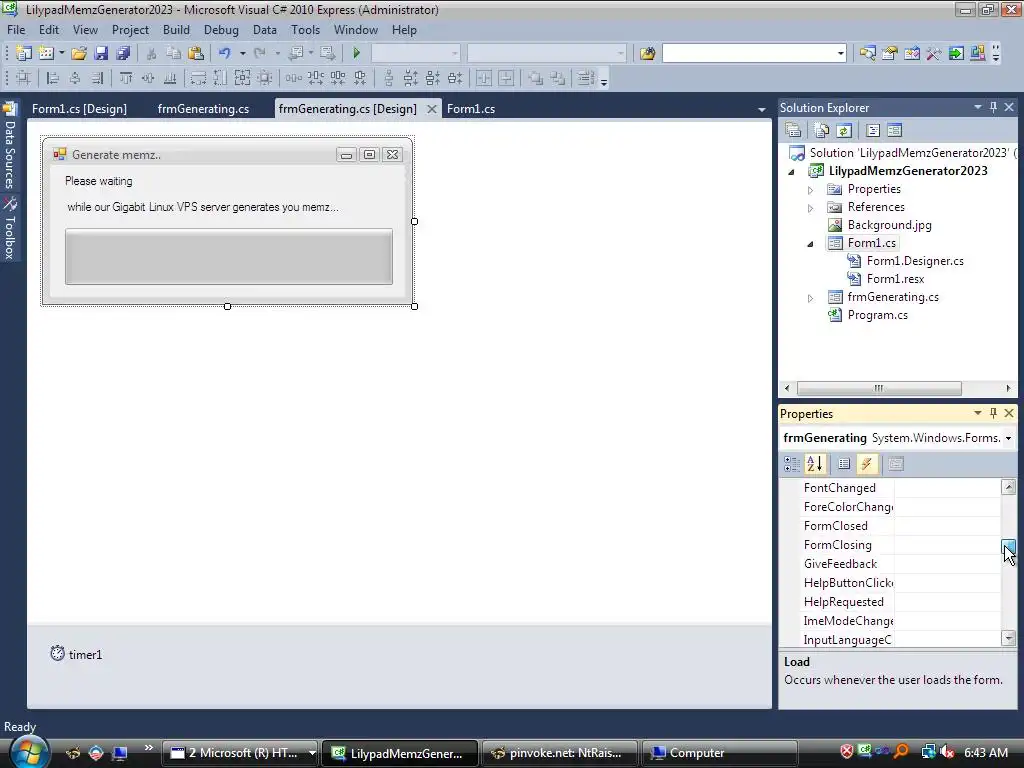The image size is (1024, 768).
Task: Open pinvoke.net taskbar window
Action: click(558, 753)
